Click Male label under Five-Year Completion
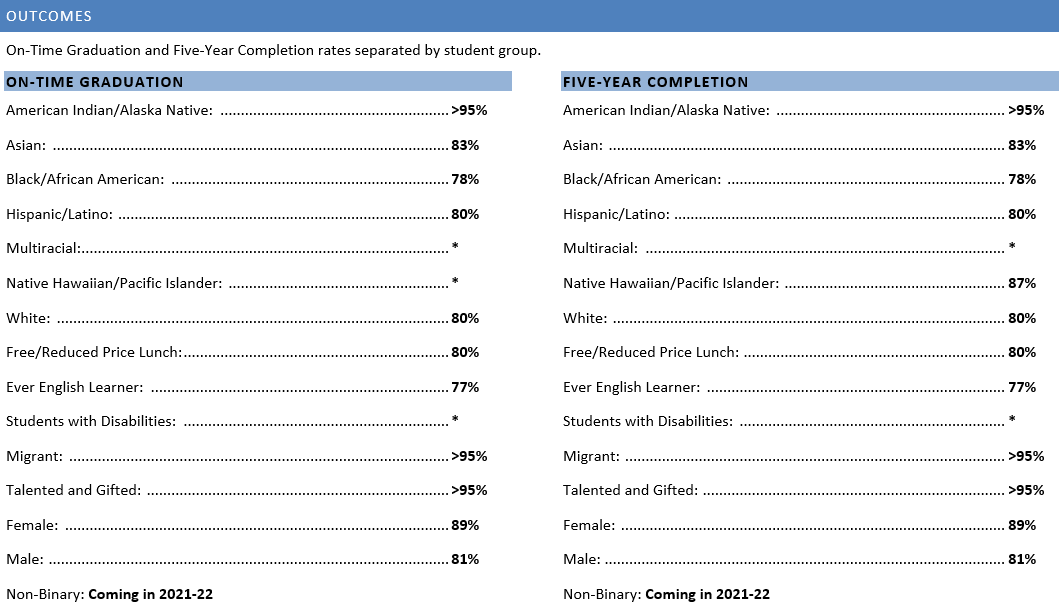This screenshot has width=1059, height=607. point(581,559)
